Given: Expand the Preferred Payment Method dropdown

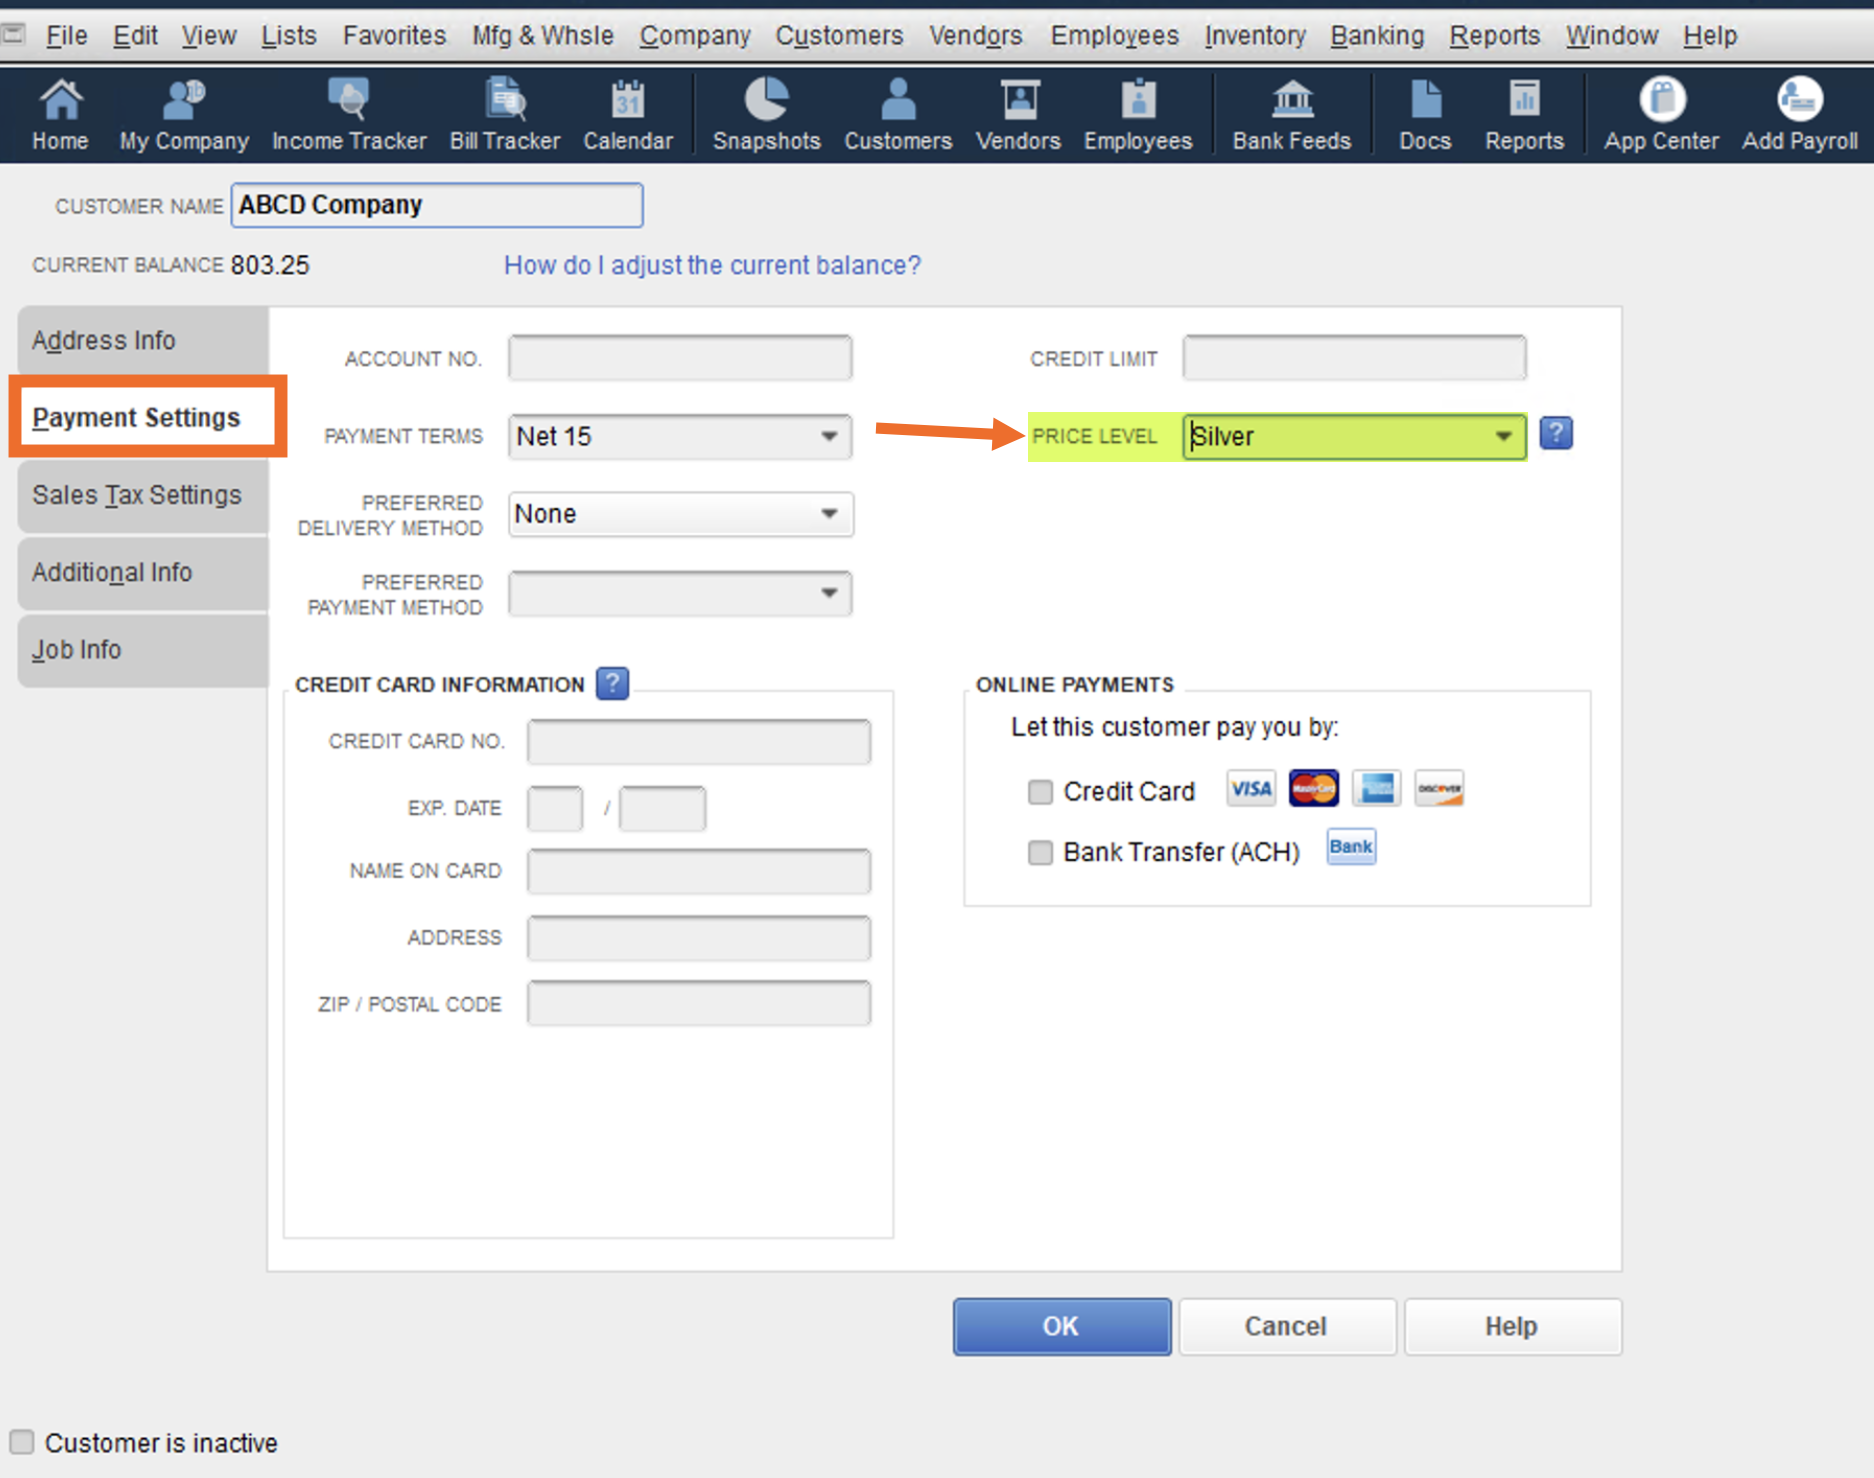Looking at the screenshot, I should pos(829,594).
